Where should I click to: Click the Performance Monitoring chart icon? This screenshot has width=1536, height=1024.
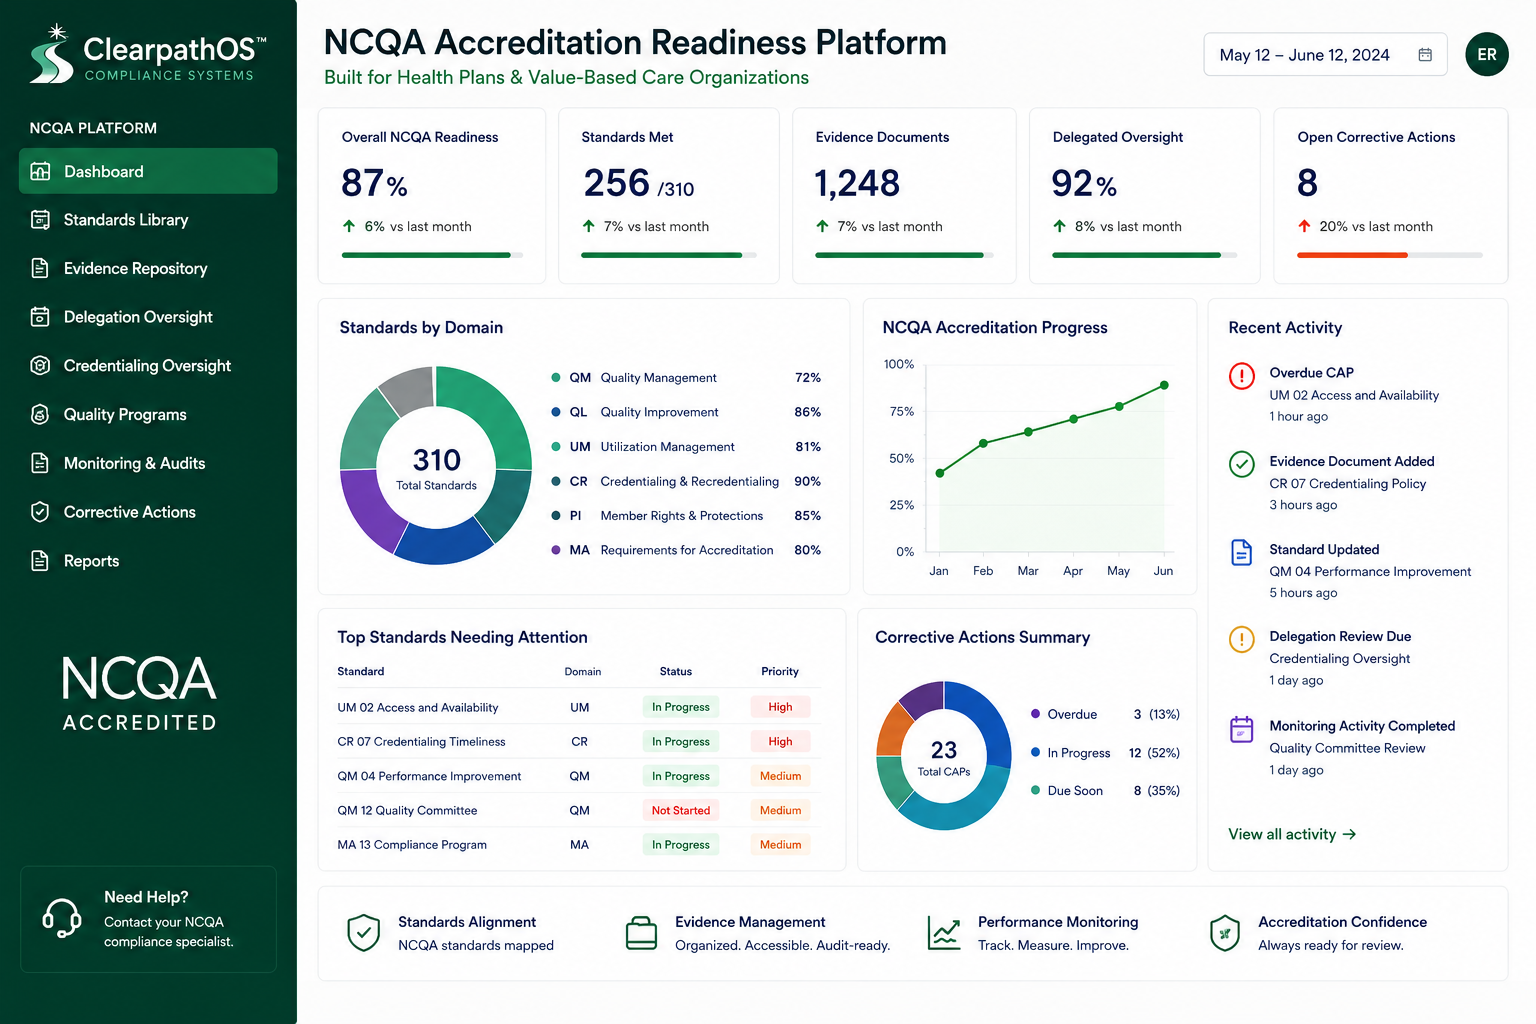coord(944,933)
